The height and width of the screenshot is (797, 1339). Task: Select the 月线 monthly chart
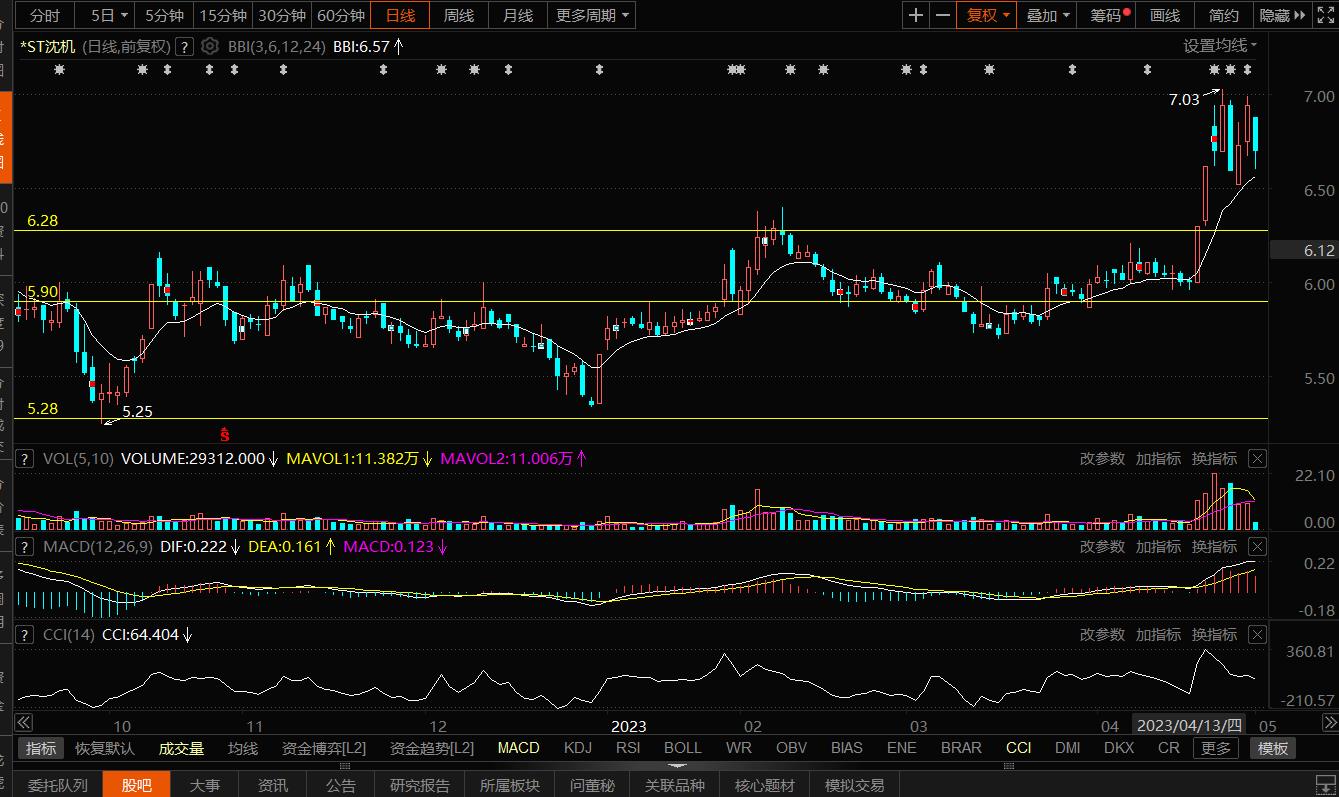(x=518, y=15)
